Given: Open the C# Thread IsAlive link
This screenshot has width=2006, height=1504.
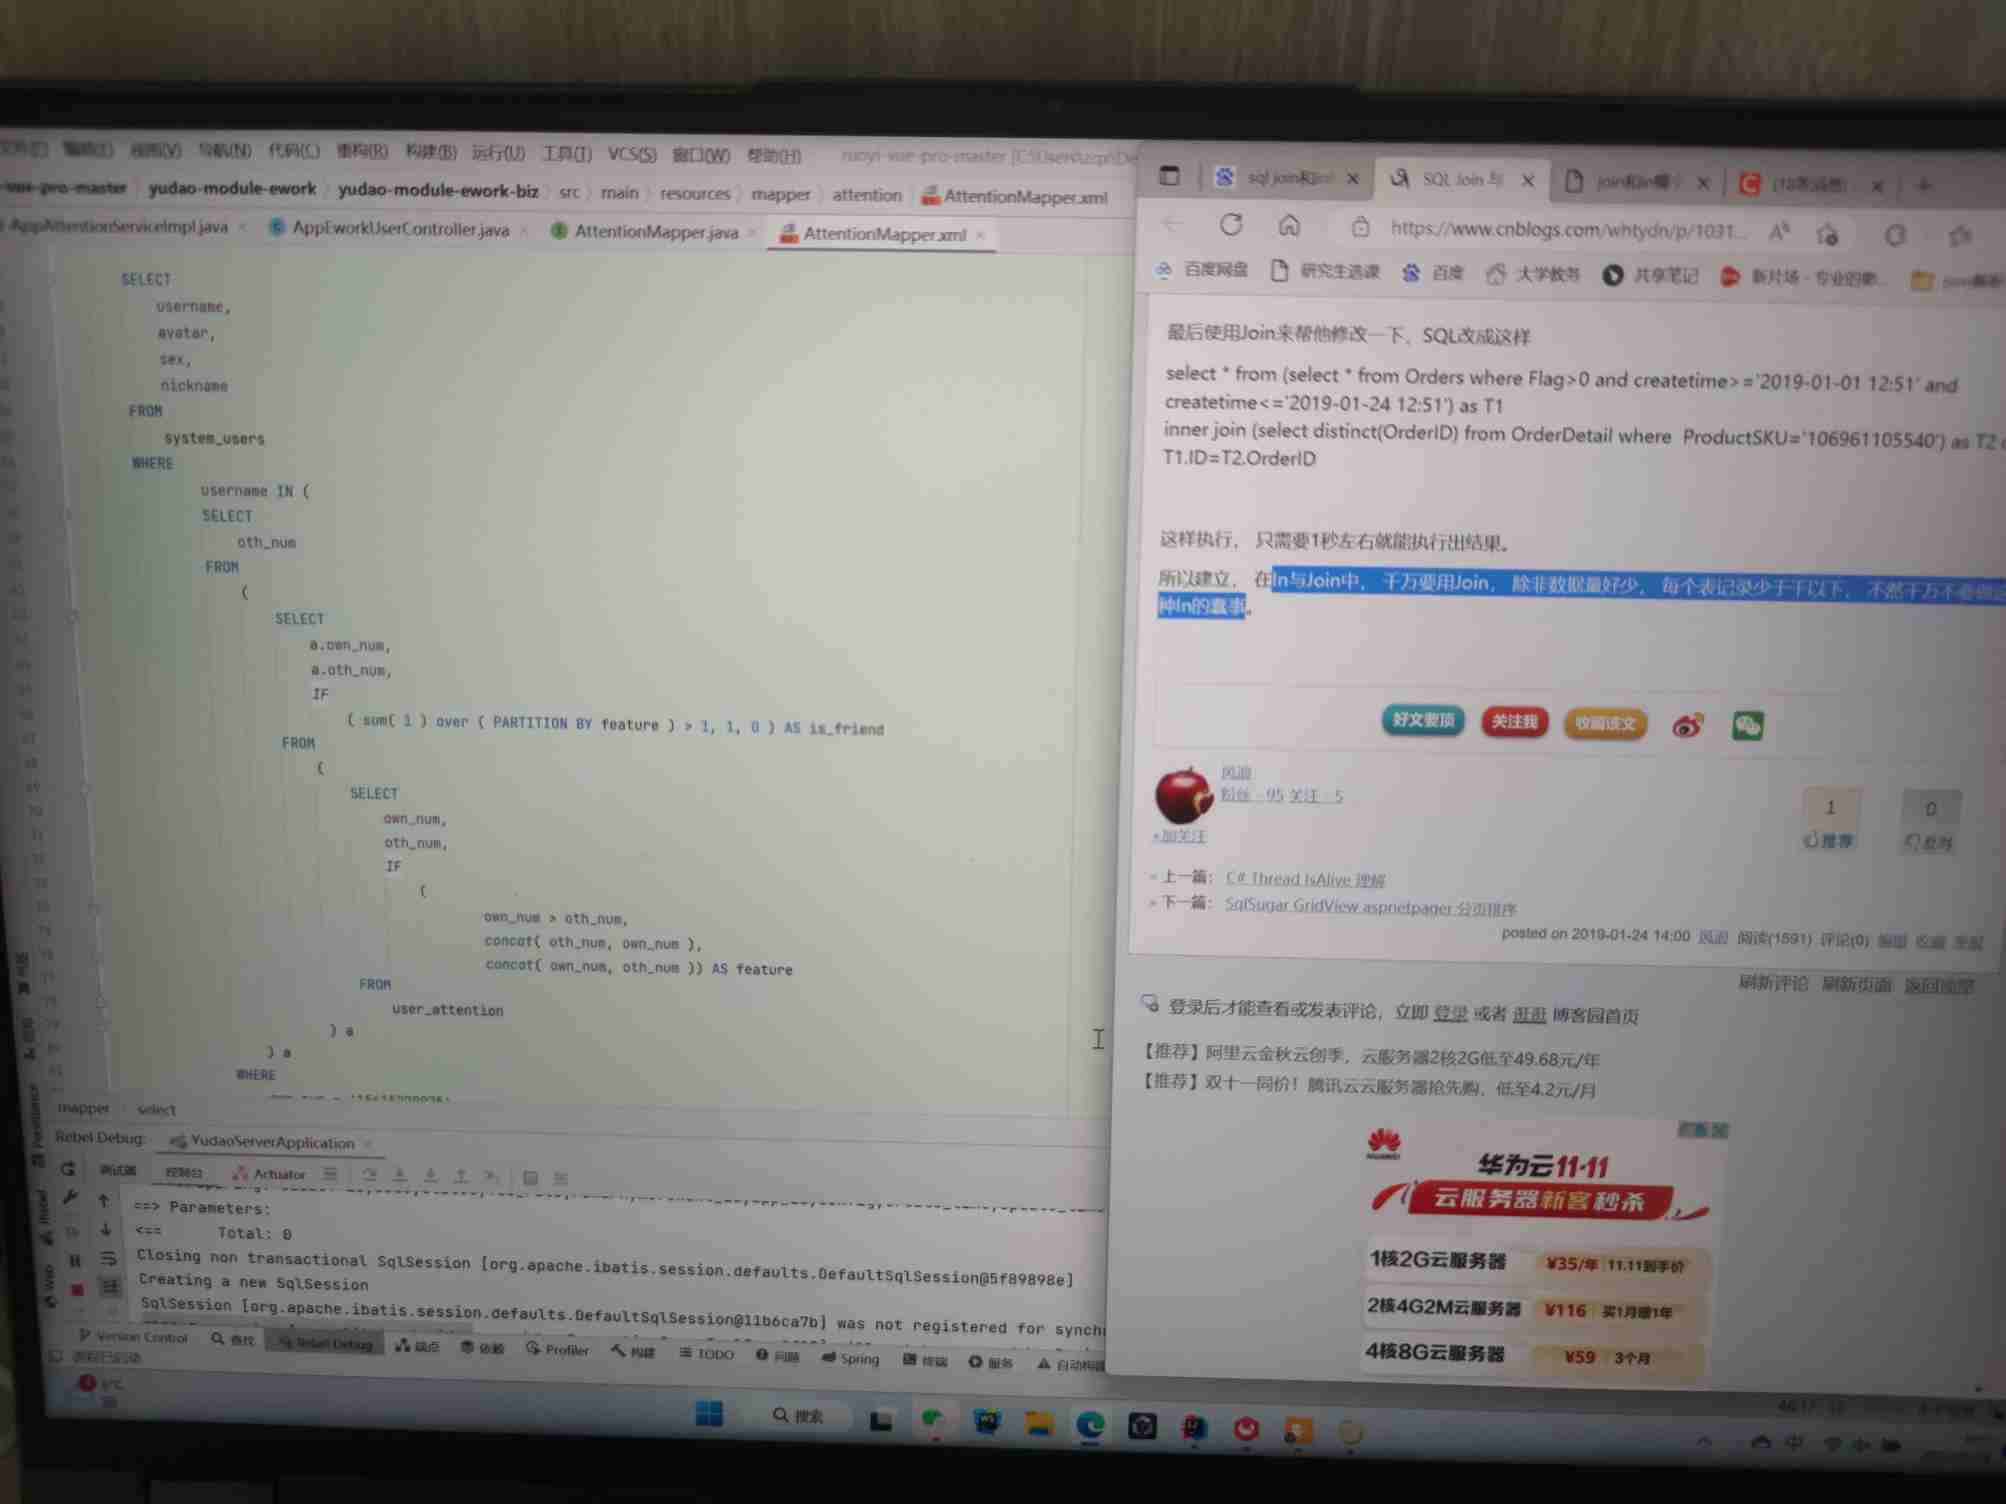Looking at the screenshot, I should click(x=1305, y=879).
